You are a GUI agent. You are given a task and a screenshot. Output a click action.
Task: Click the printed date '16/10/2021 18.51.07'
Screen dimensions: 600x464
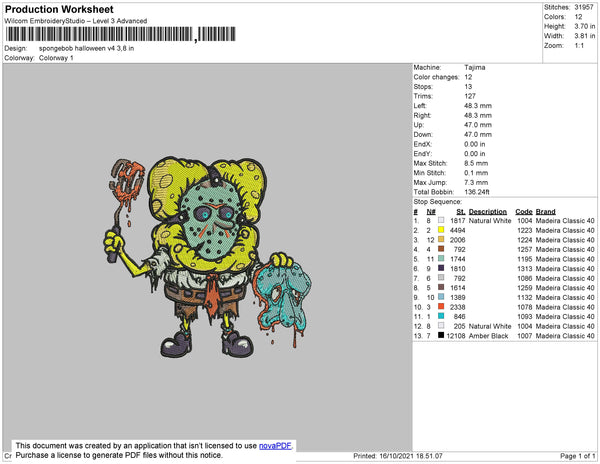coord(411,456)
